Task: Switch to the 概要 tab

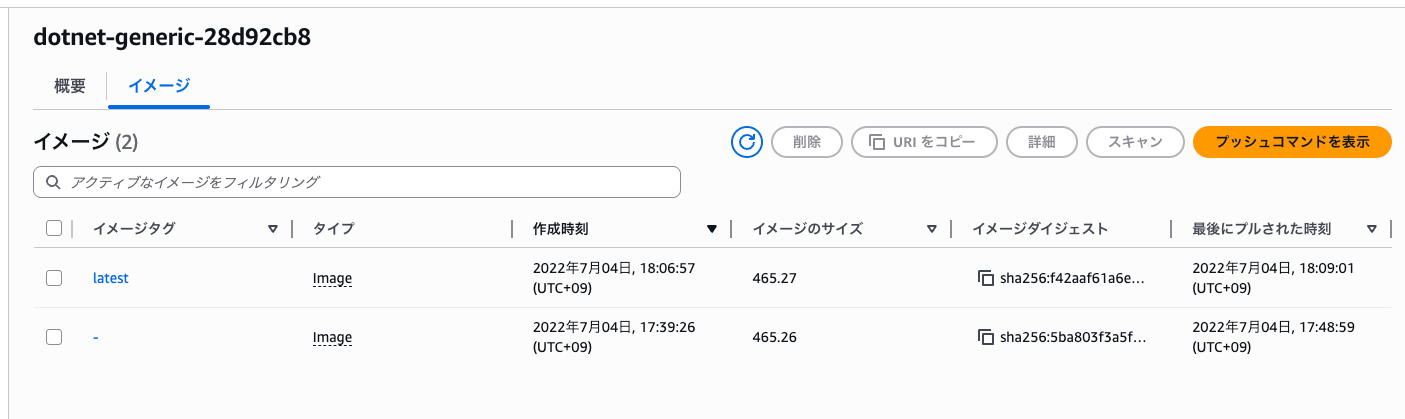Action: click(x=70, y=86)
